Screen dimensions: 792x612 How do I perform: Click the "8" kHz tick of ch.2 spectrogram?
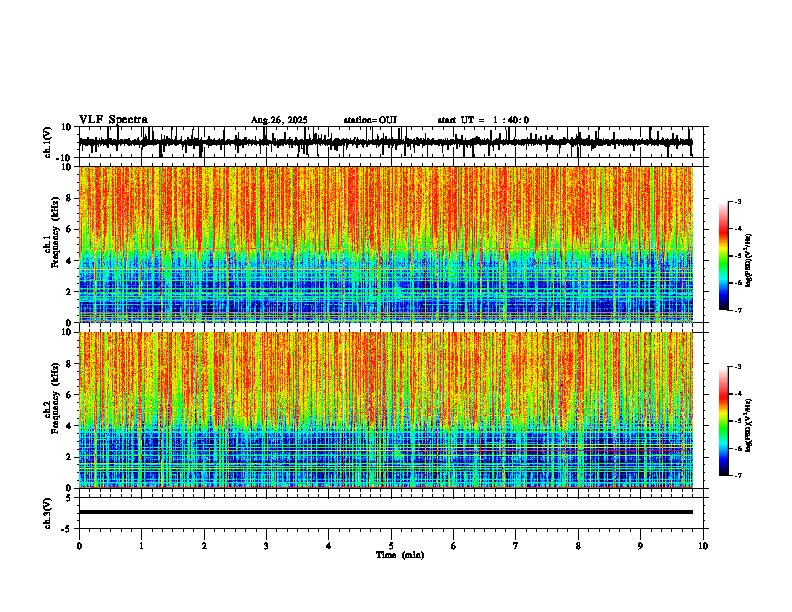(70, 364)
